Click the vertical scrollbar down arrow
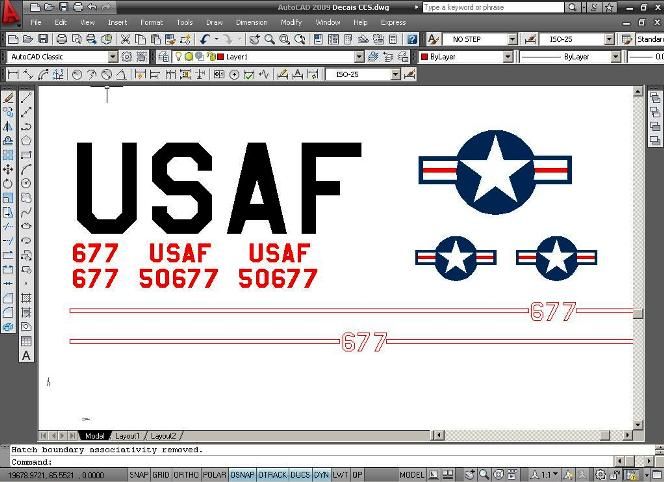The height and width of the screenshot is (482, 664). pos(638,425)
